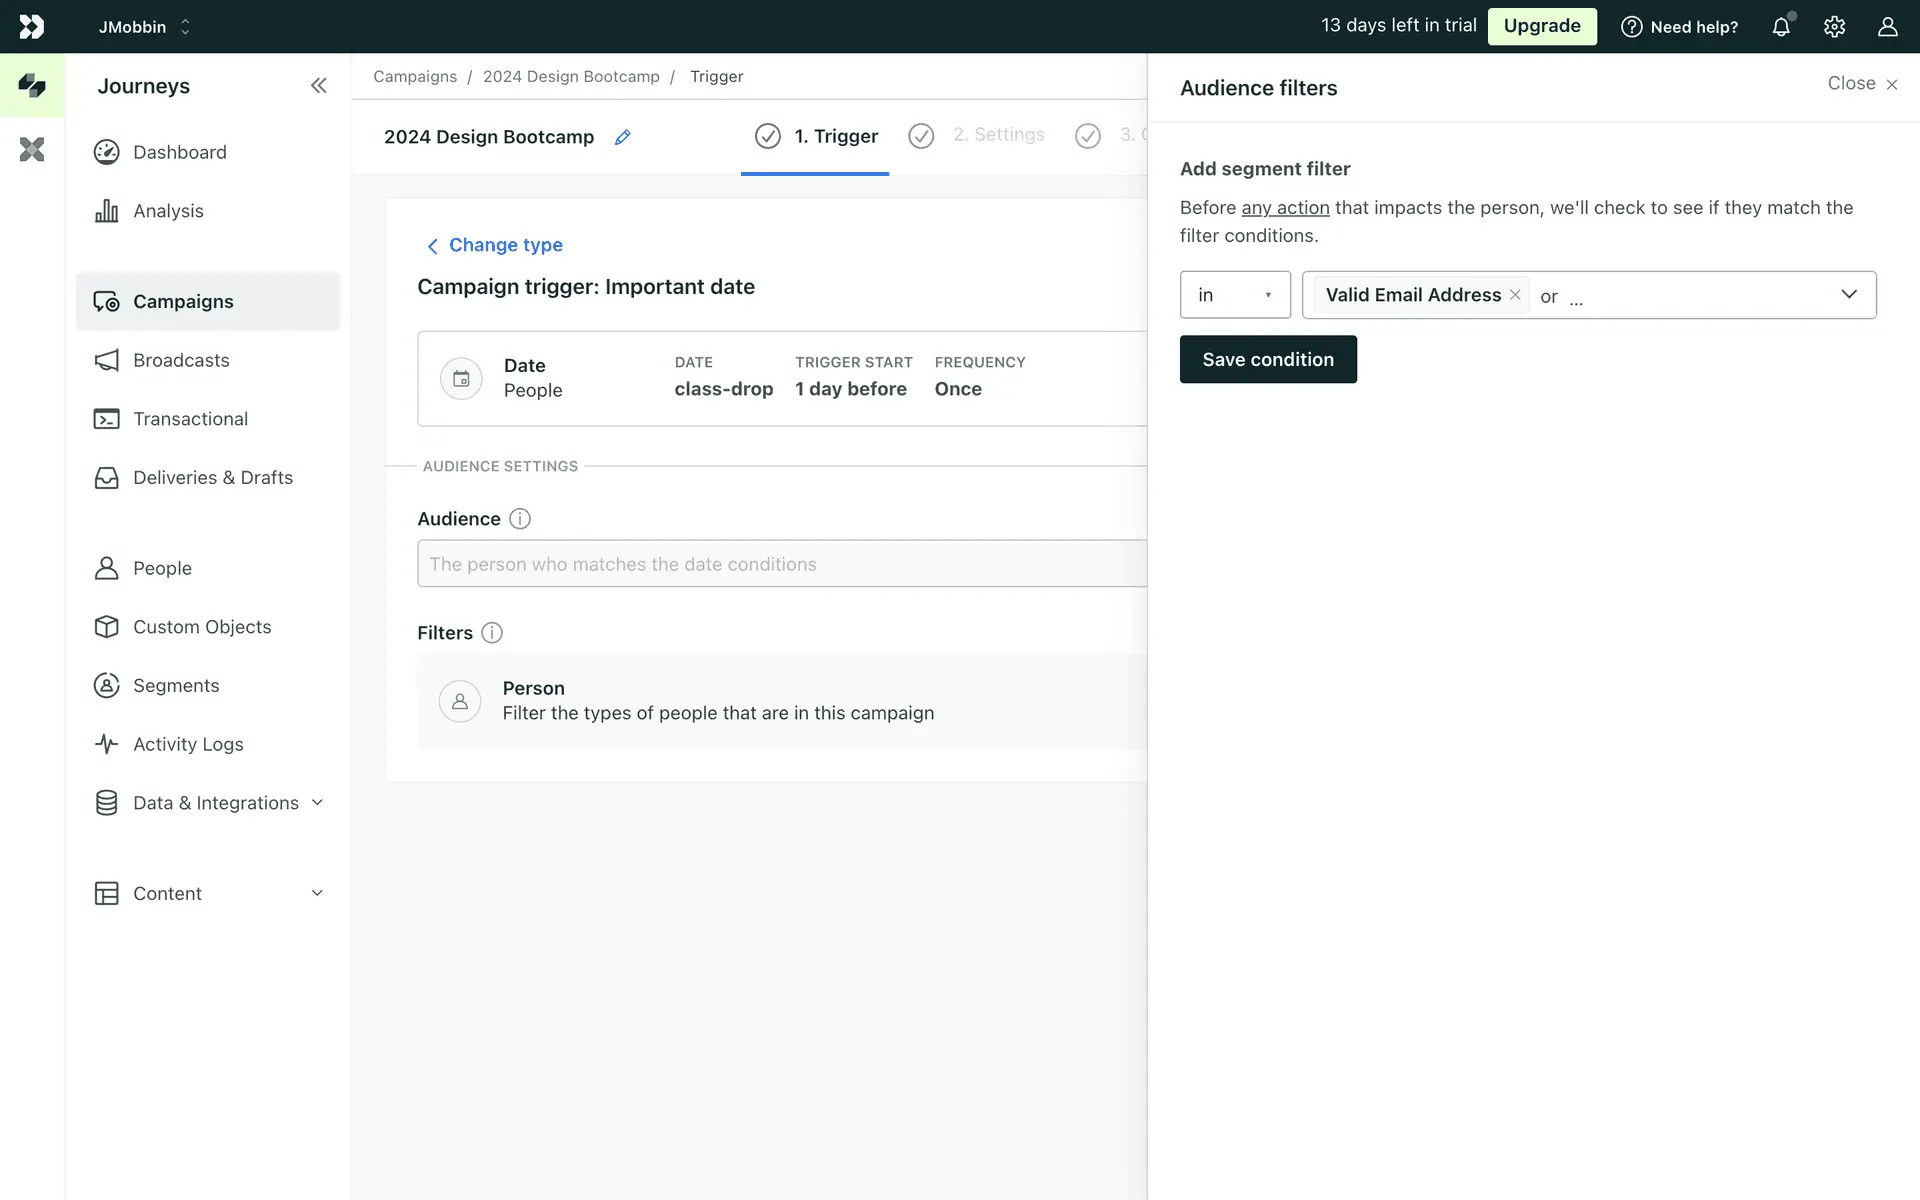Switch the JMobbin workspace selector
Image resolution: width=1920 pixels, height=1200 pixels.
[144, 27]
